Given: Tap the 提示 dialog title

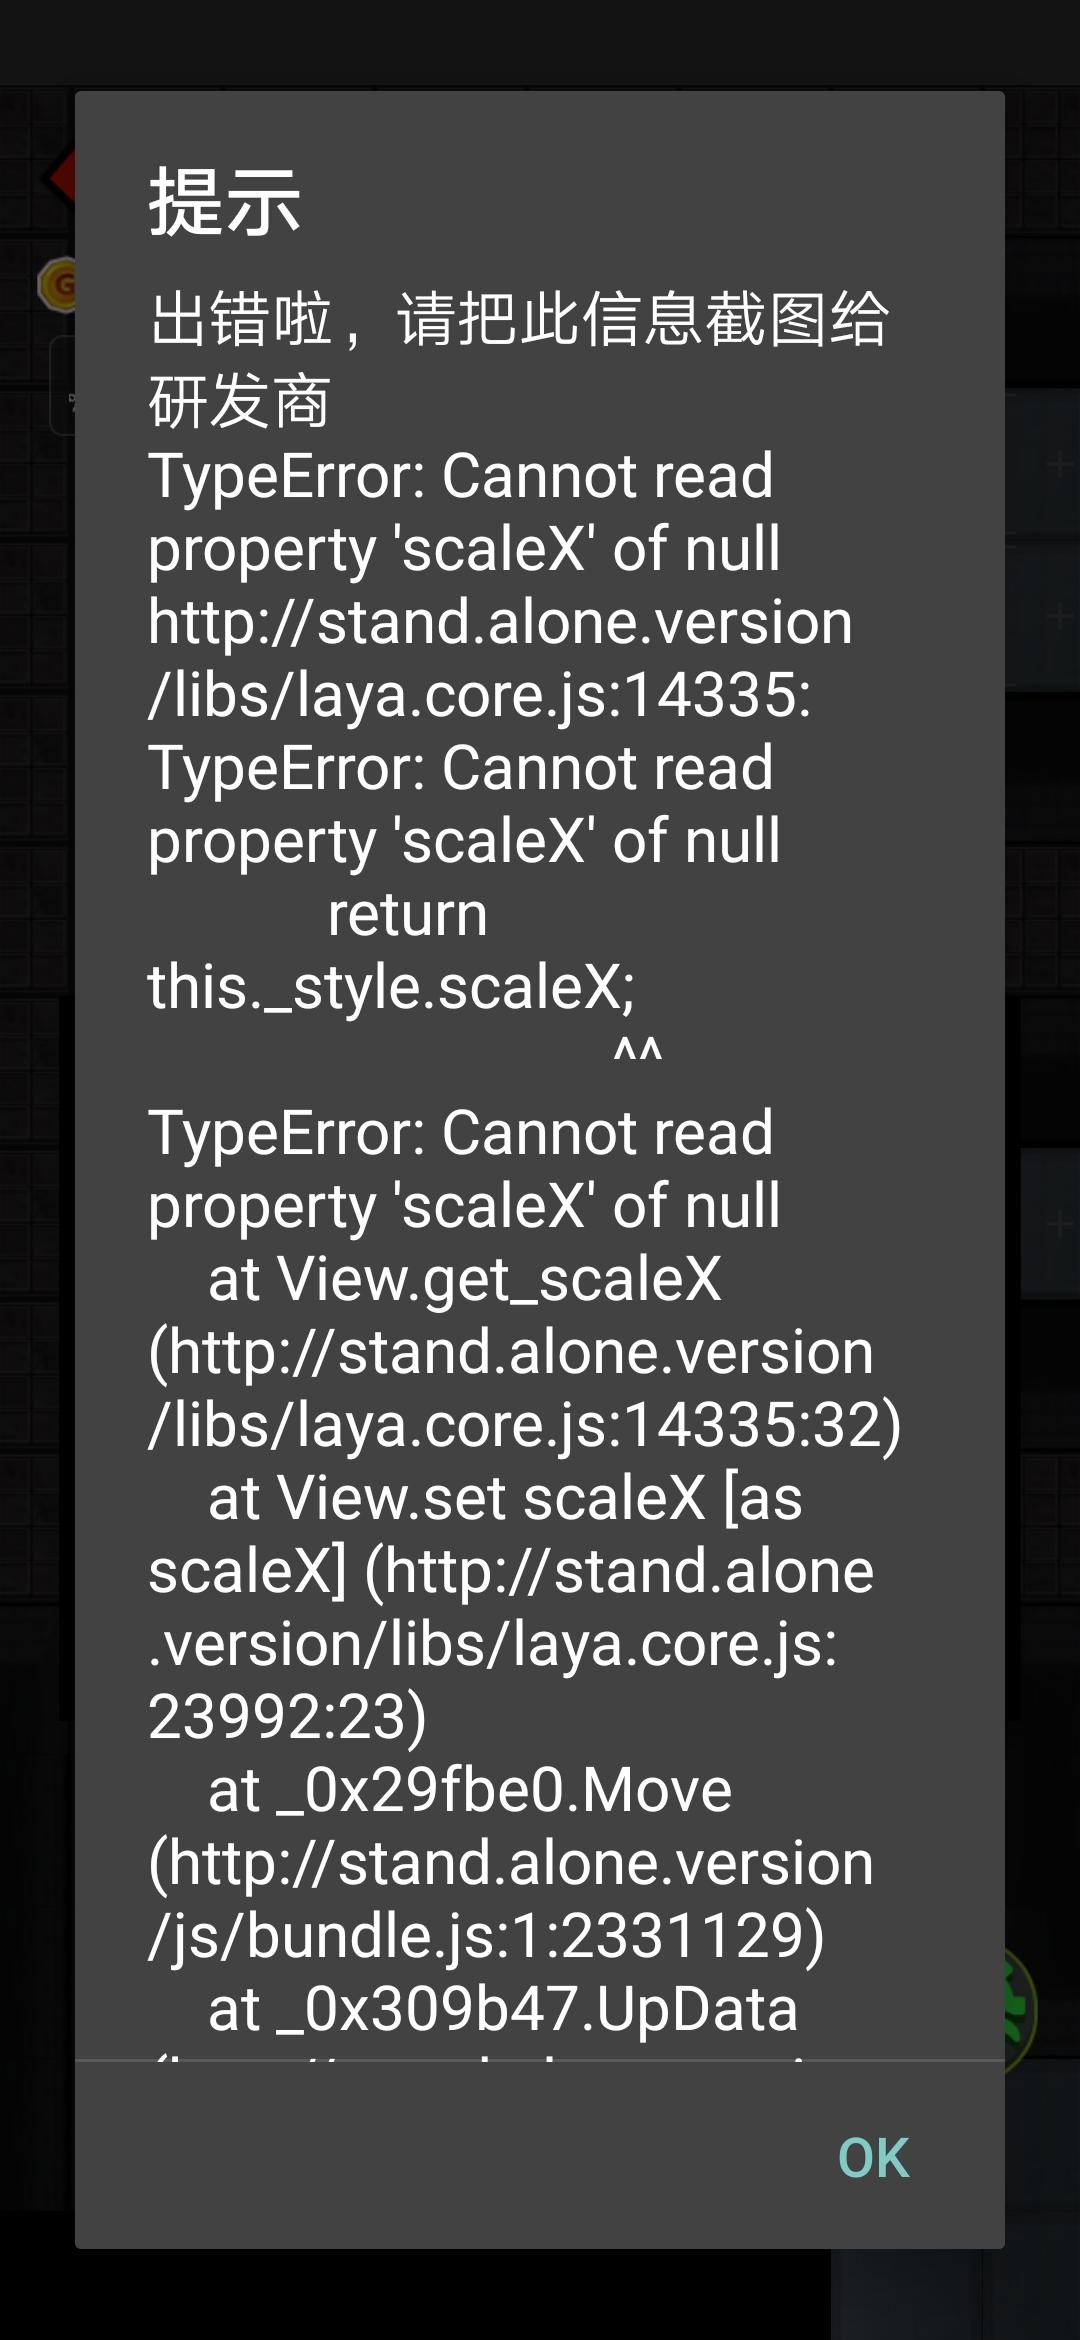Looking at the screenshot, I should point(224,203).
